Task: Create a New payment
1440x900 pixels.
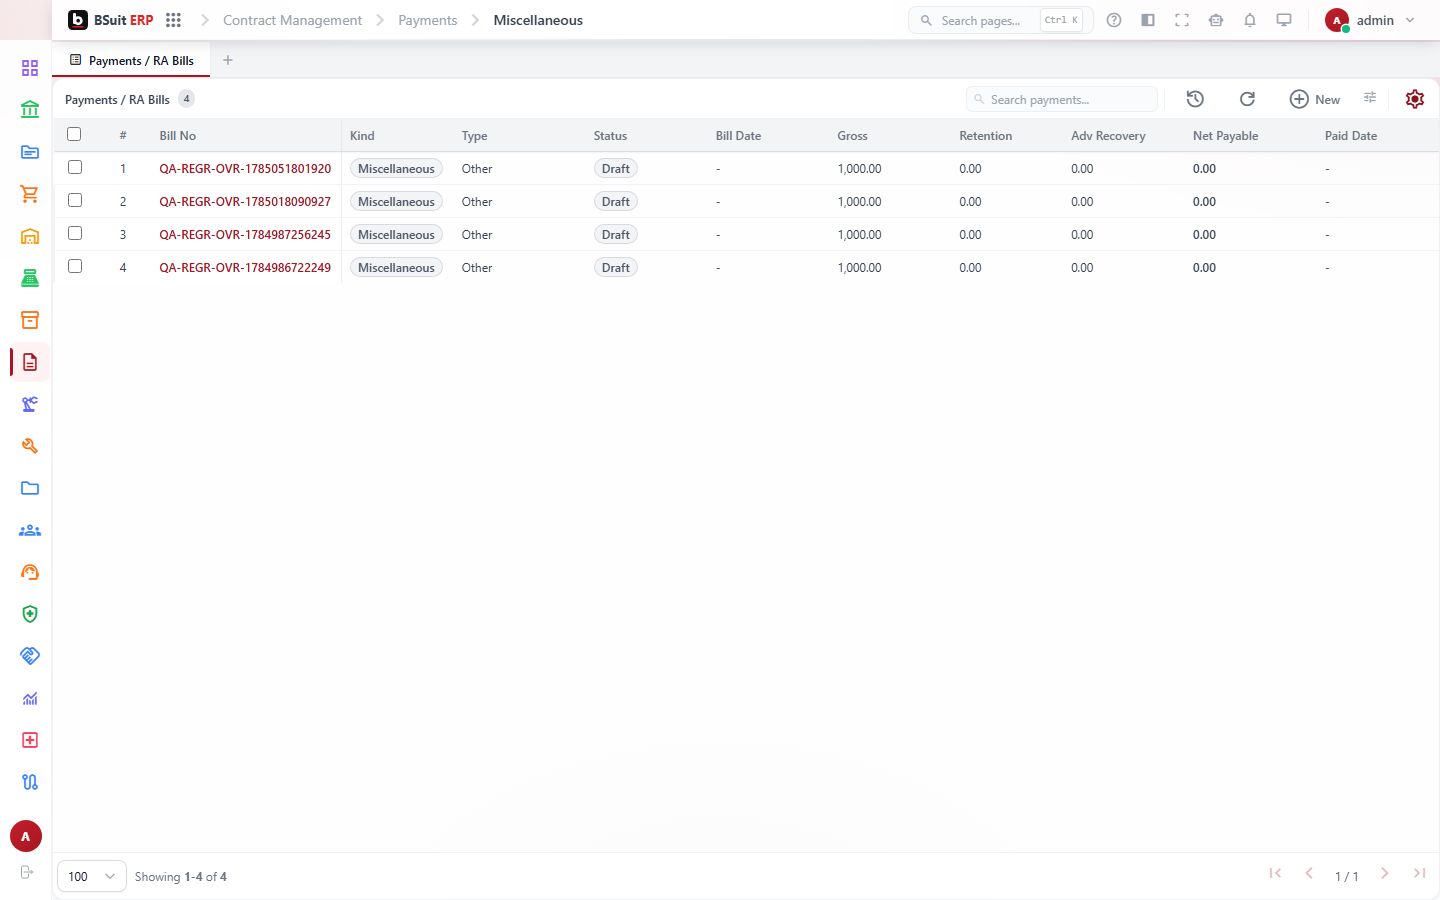Action: (1315, 99)
